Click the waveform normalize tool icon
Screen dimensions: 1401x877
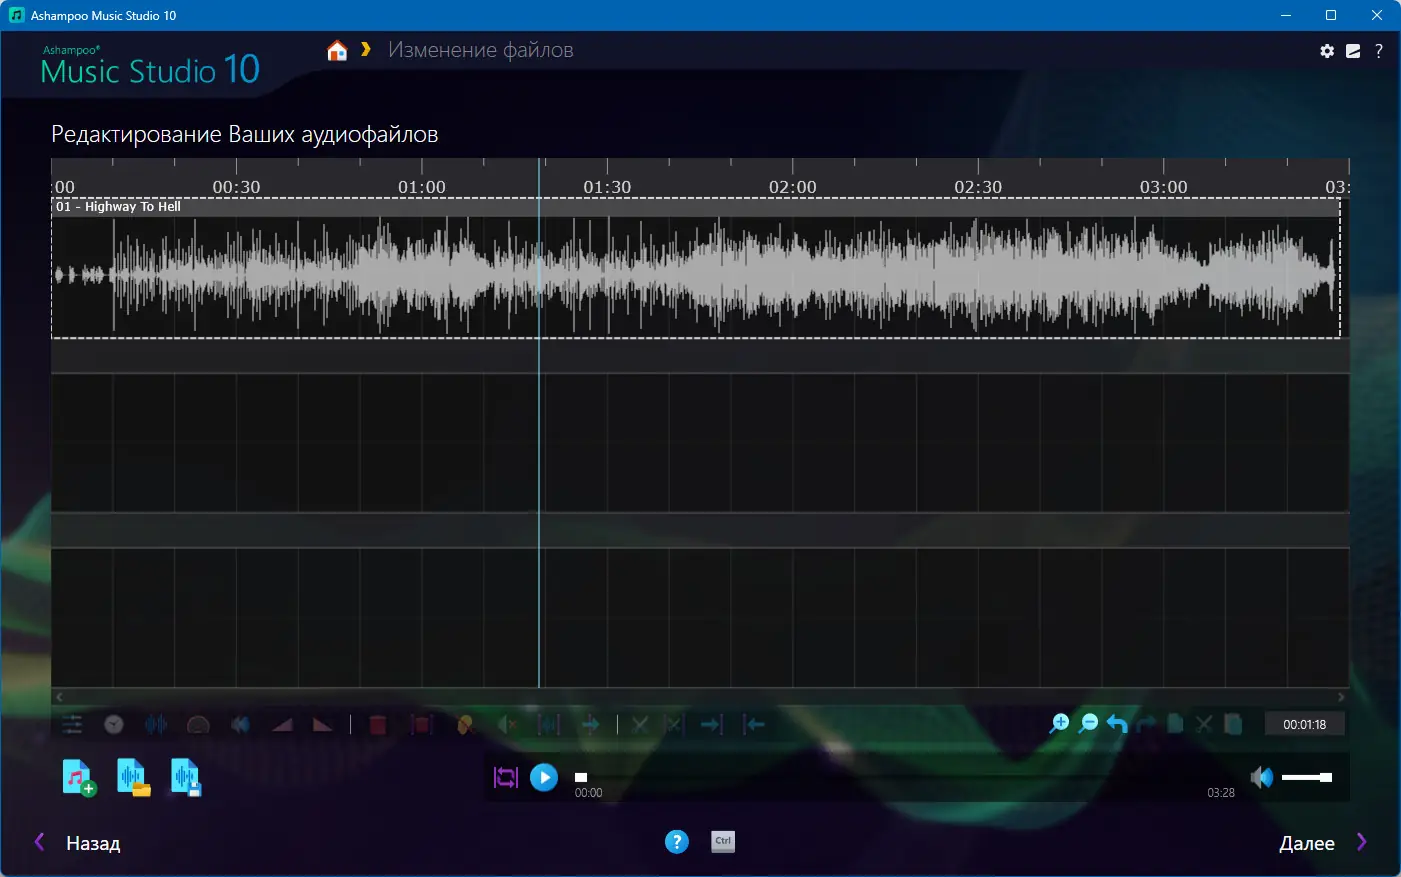click(156, 724)
